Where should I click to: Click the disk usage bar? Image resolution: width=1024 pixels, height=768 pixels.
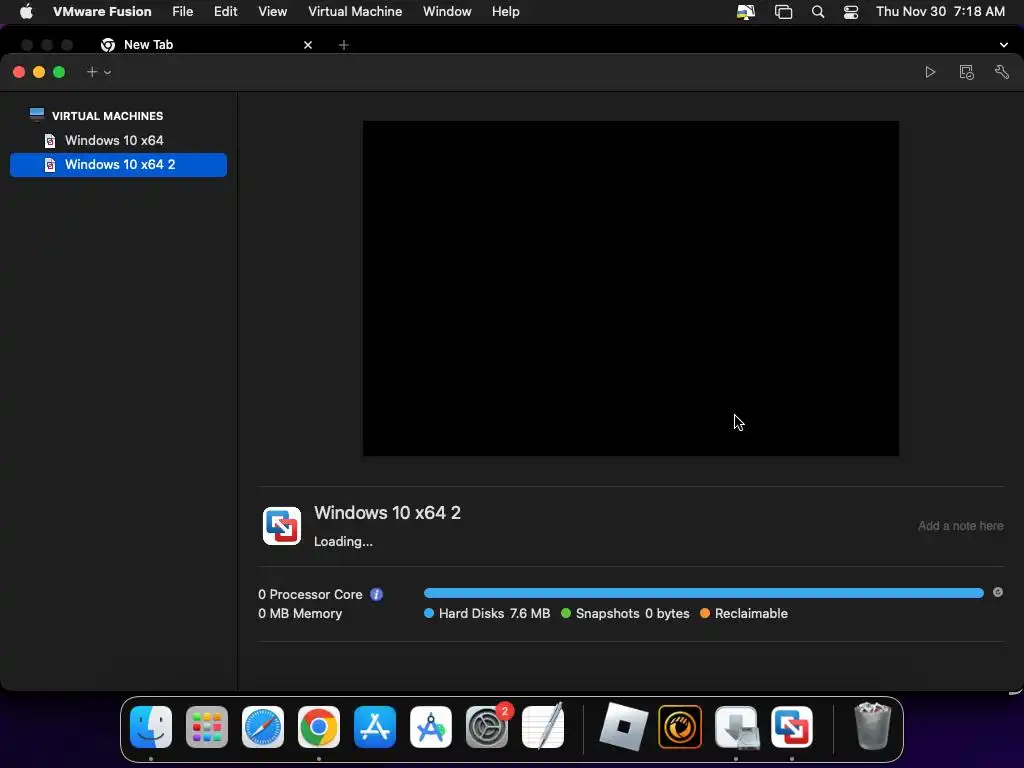703,593
